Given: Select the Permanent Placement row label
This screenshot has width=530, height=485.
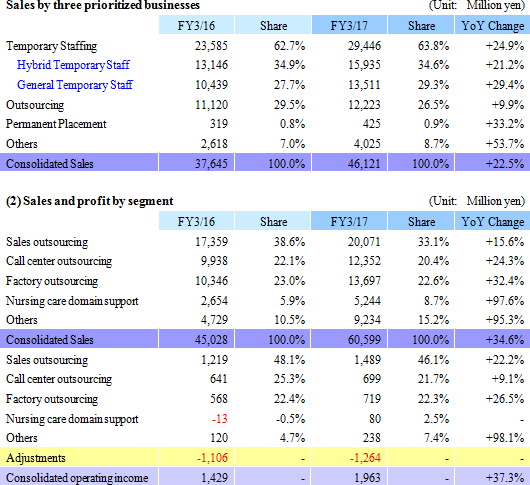Looking at the screenshot, I should 56,124.
